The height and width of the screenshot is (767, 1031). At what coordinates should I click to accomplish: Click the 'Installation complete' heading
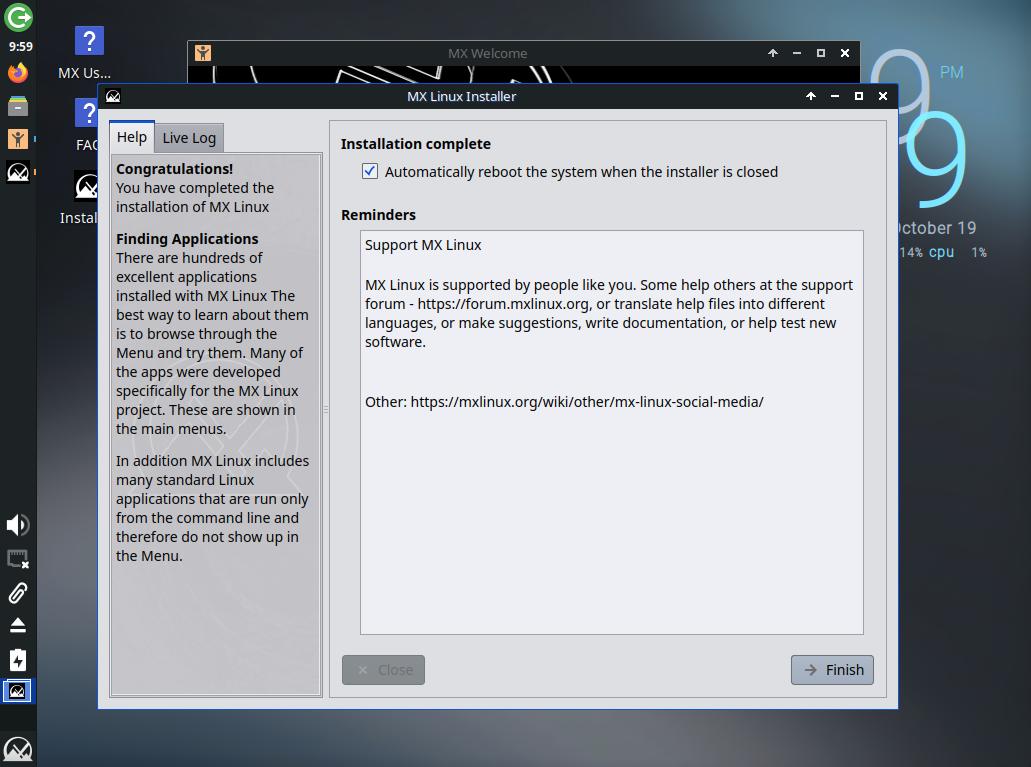pos(416,144)
